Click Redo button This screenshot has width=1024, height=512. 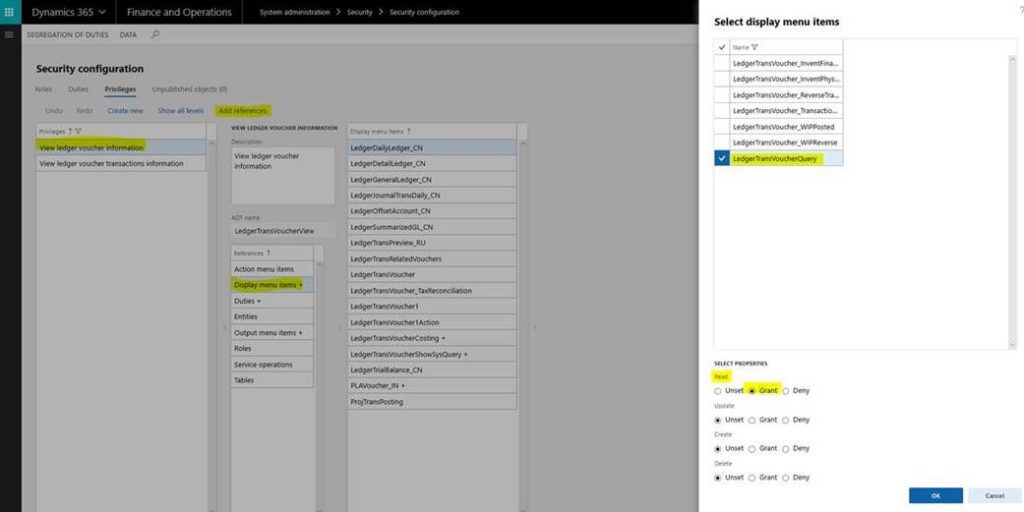pyautogui.click(x=85, y=110)
